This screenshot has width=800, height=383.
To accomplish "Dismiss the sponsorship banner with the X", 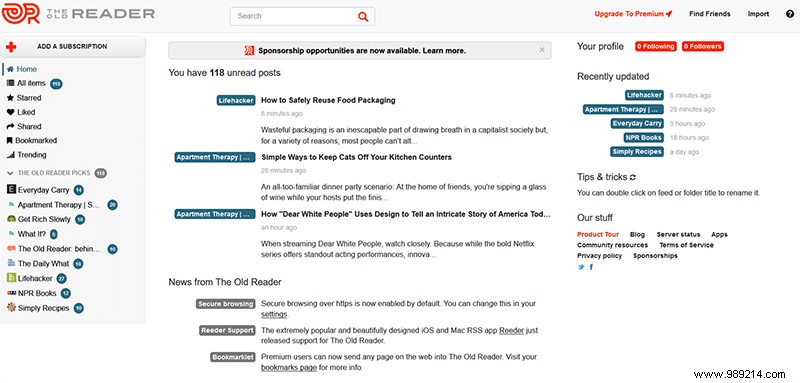I will click(542, 50).
